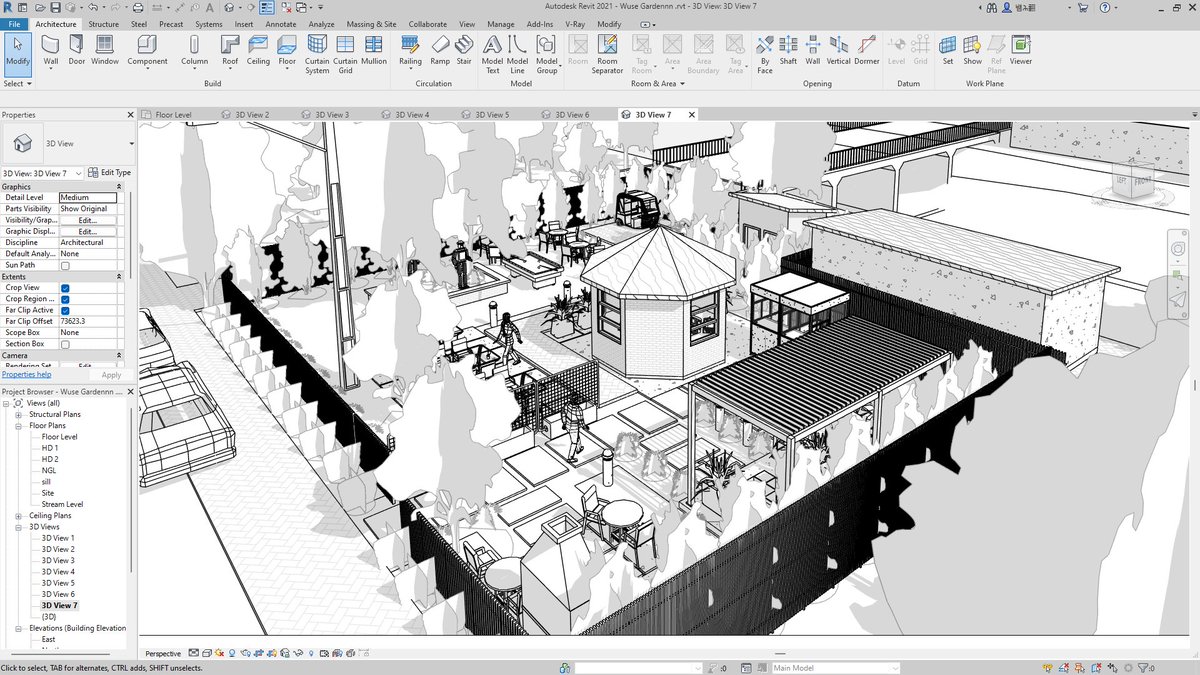This screenshot has height=675, width=1200.
Task: Enable the Section Box checkbox
Action: (x=65, y=344)
